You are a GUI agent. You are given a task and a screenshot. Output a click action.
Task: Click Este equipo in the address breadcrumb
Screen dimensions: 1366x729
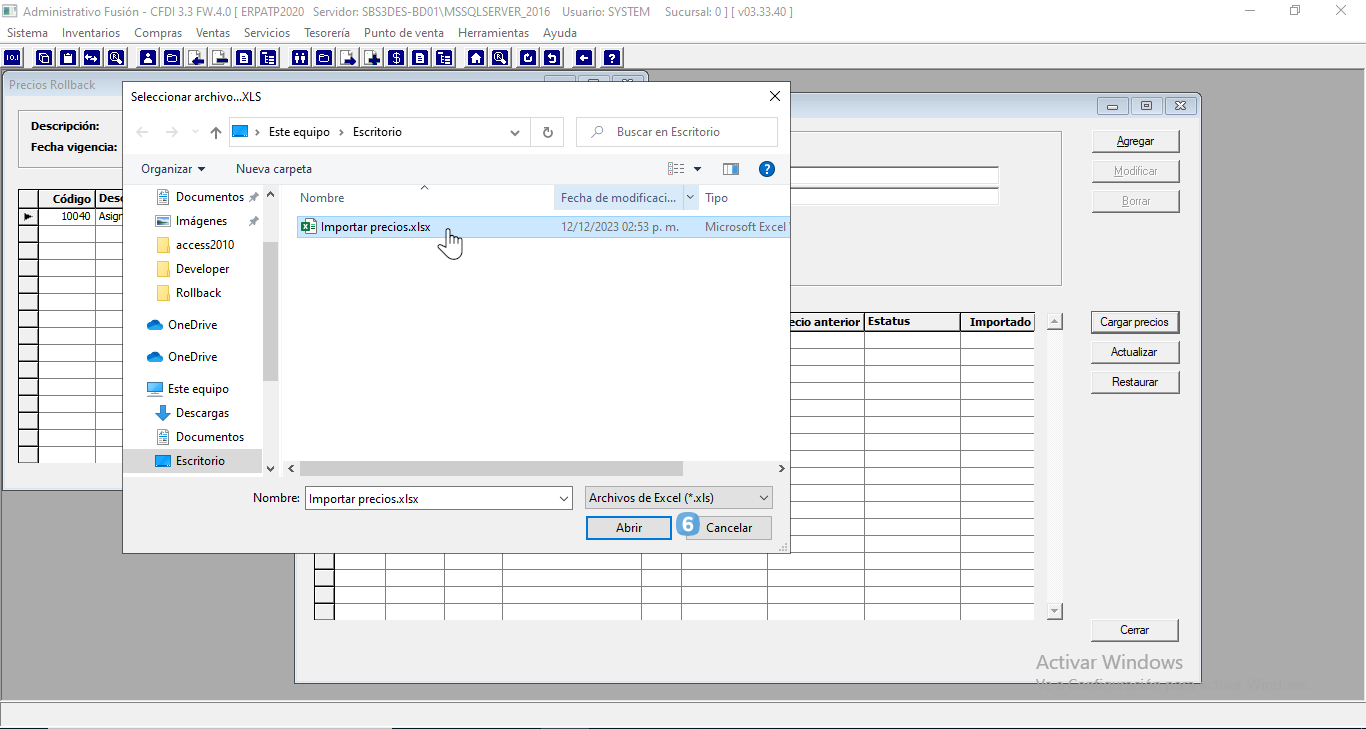tap(299, 132)
